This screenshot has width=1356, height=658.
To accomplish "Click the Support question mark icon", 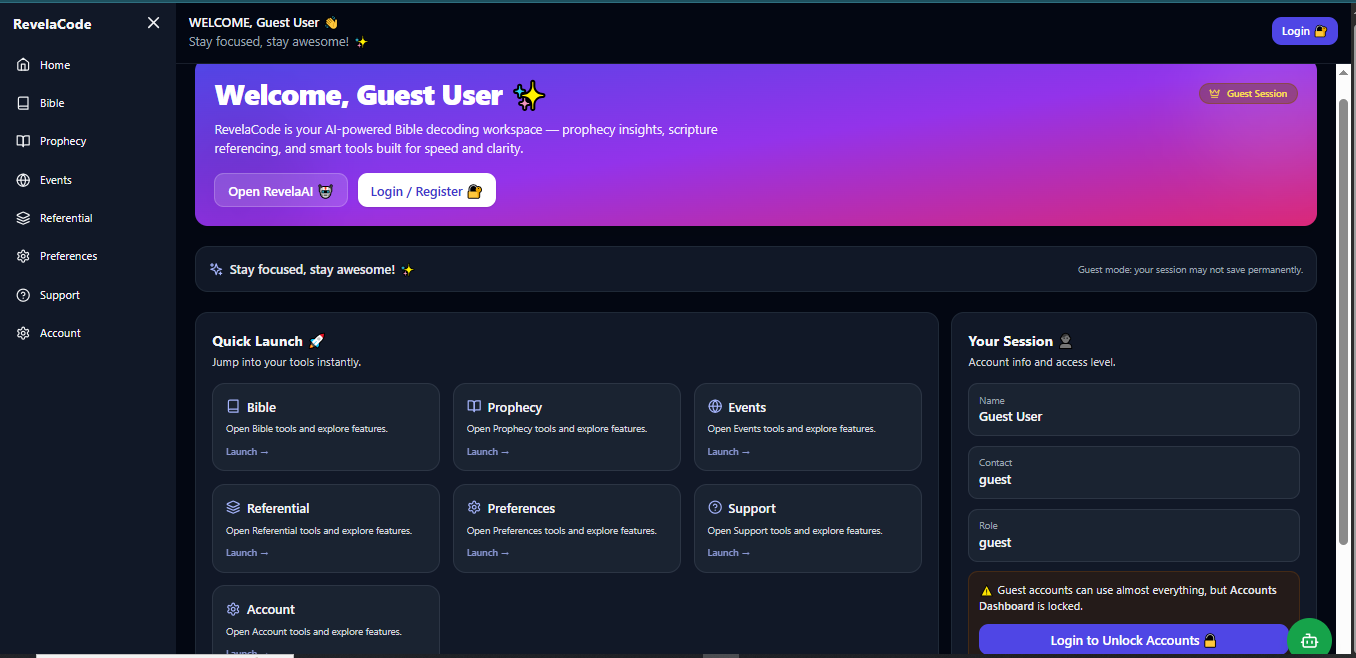I will (x=24, y=294).
